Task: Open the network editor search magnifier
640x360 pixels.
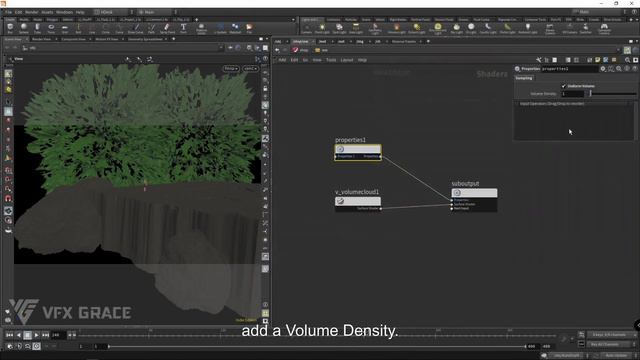Action: pyautogui.click(x=627, y=60)
